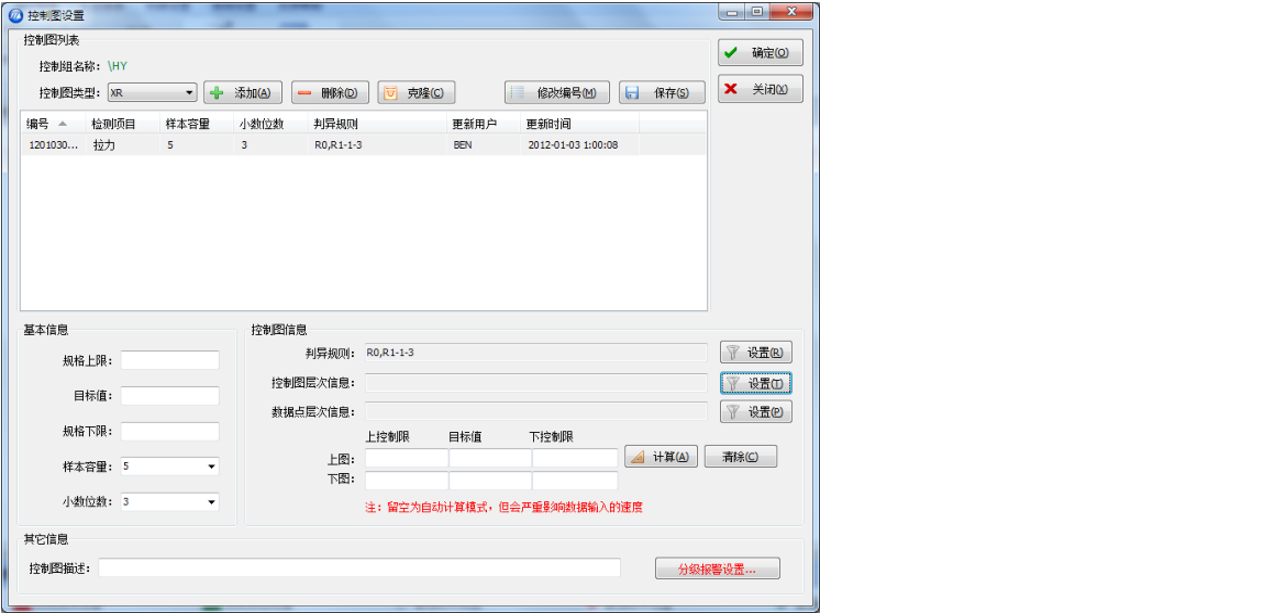Click the green plus 添加 (Add) button

coord(243,93)
